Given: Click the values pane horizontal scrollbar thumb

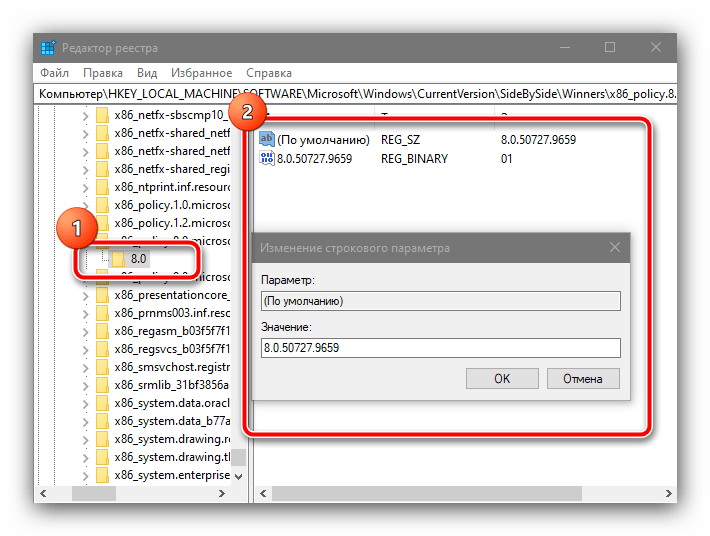Looking at the screenshot, I should [427, 493].
